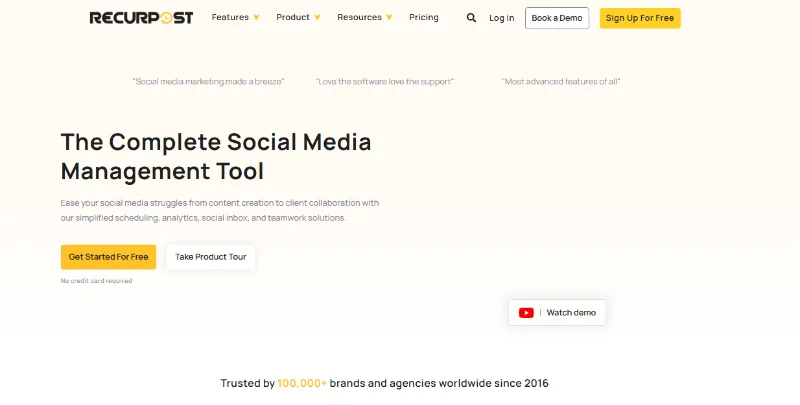Image resolution: width=800 pixels, height=405 pixels.
Task: Click the Take Product Tour button
Action: coord(210,257)
